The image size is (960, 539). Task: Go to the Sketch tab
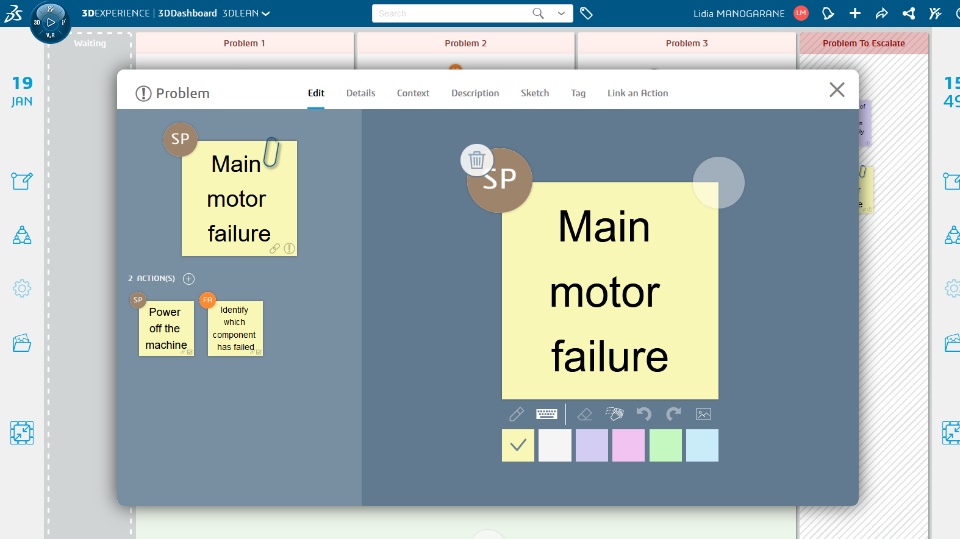click(534, 93)
